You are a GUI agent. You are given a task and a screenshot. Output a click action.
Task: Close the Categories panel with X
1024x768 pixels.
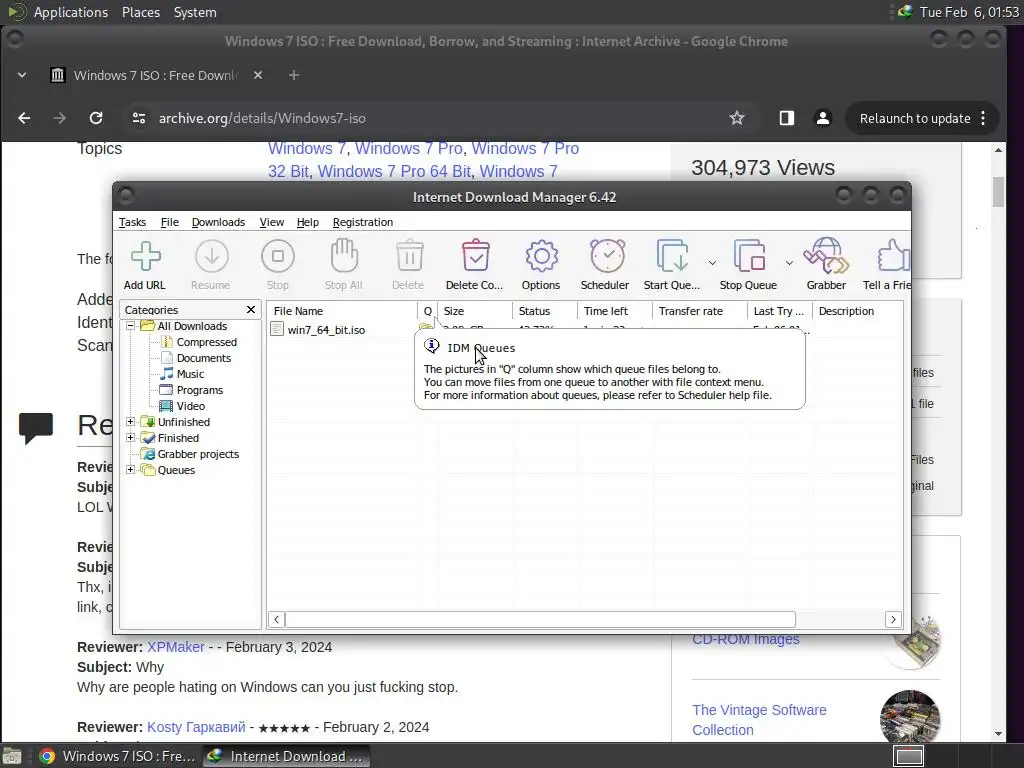251,310
